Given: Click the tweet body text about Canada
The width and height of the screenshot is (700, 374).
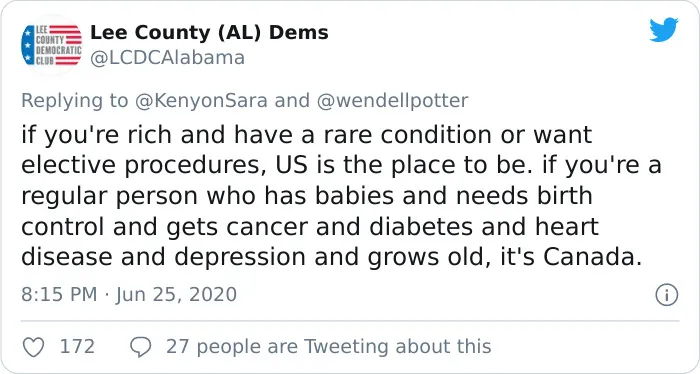Looking at the screenshot, I should tap(341, 196).
